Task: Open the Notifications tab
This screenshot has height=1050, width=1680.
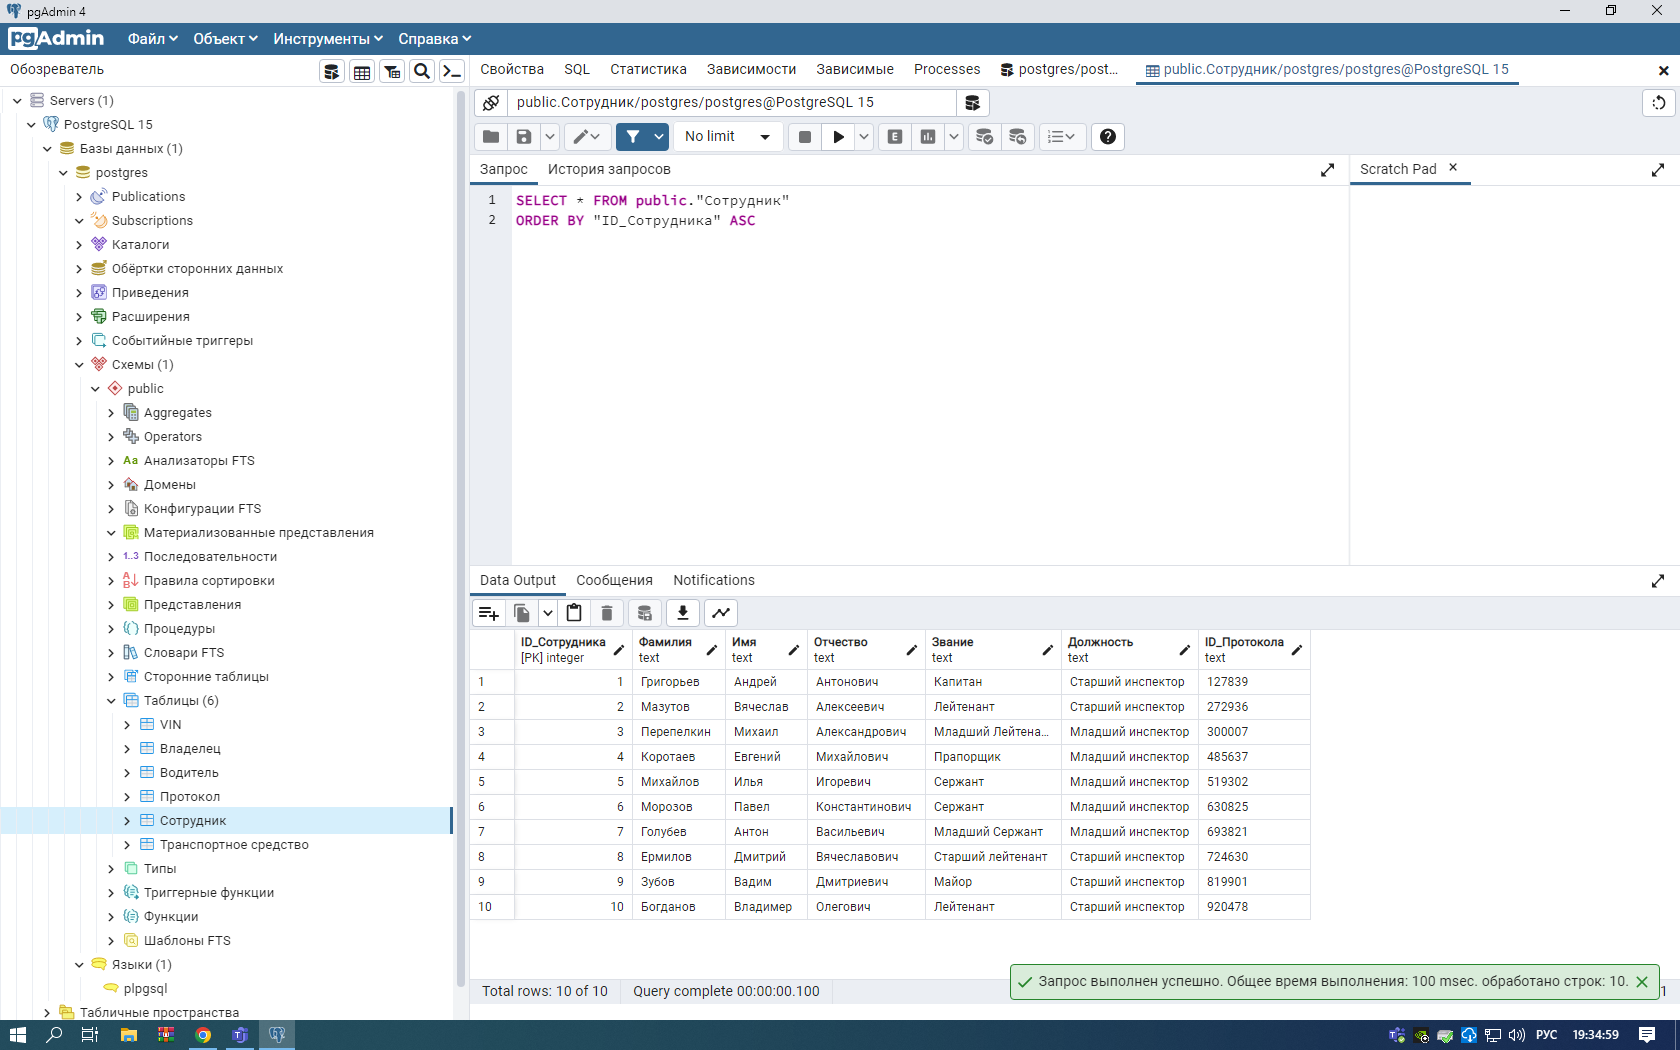Action: 714,581
